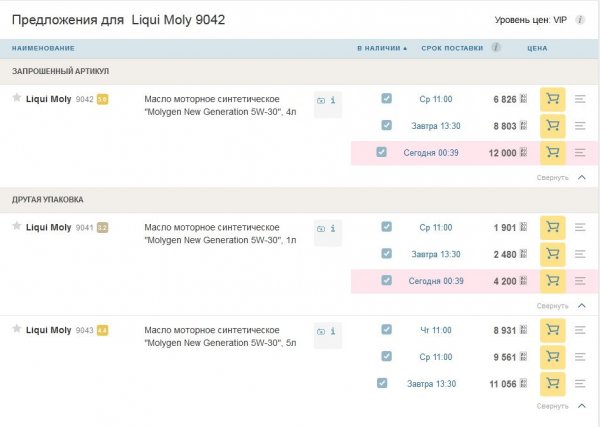
Task: Click the price level VIP info icon
Action: coord(579,20)
